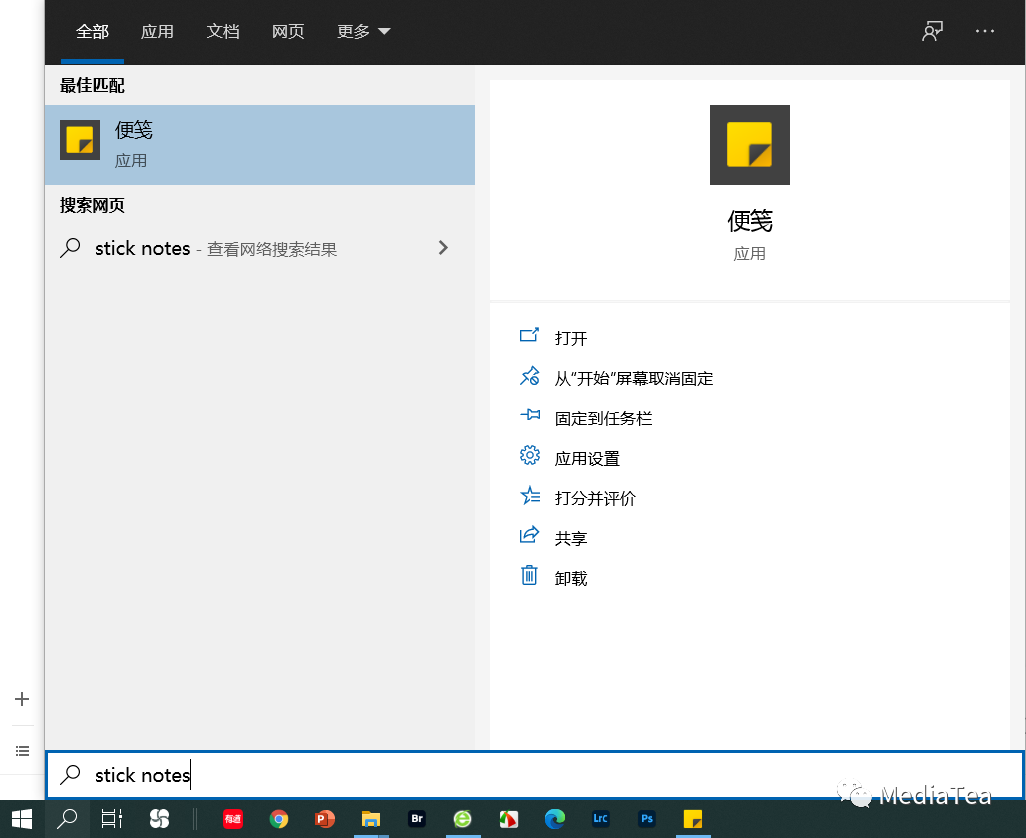This screenshot has width=1026, height=838.
Task: Click the magnifier icon in search box
Action: tap(70, 775)
